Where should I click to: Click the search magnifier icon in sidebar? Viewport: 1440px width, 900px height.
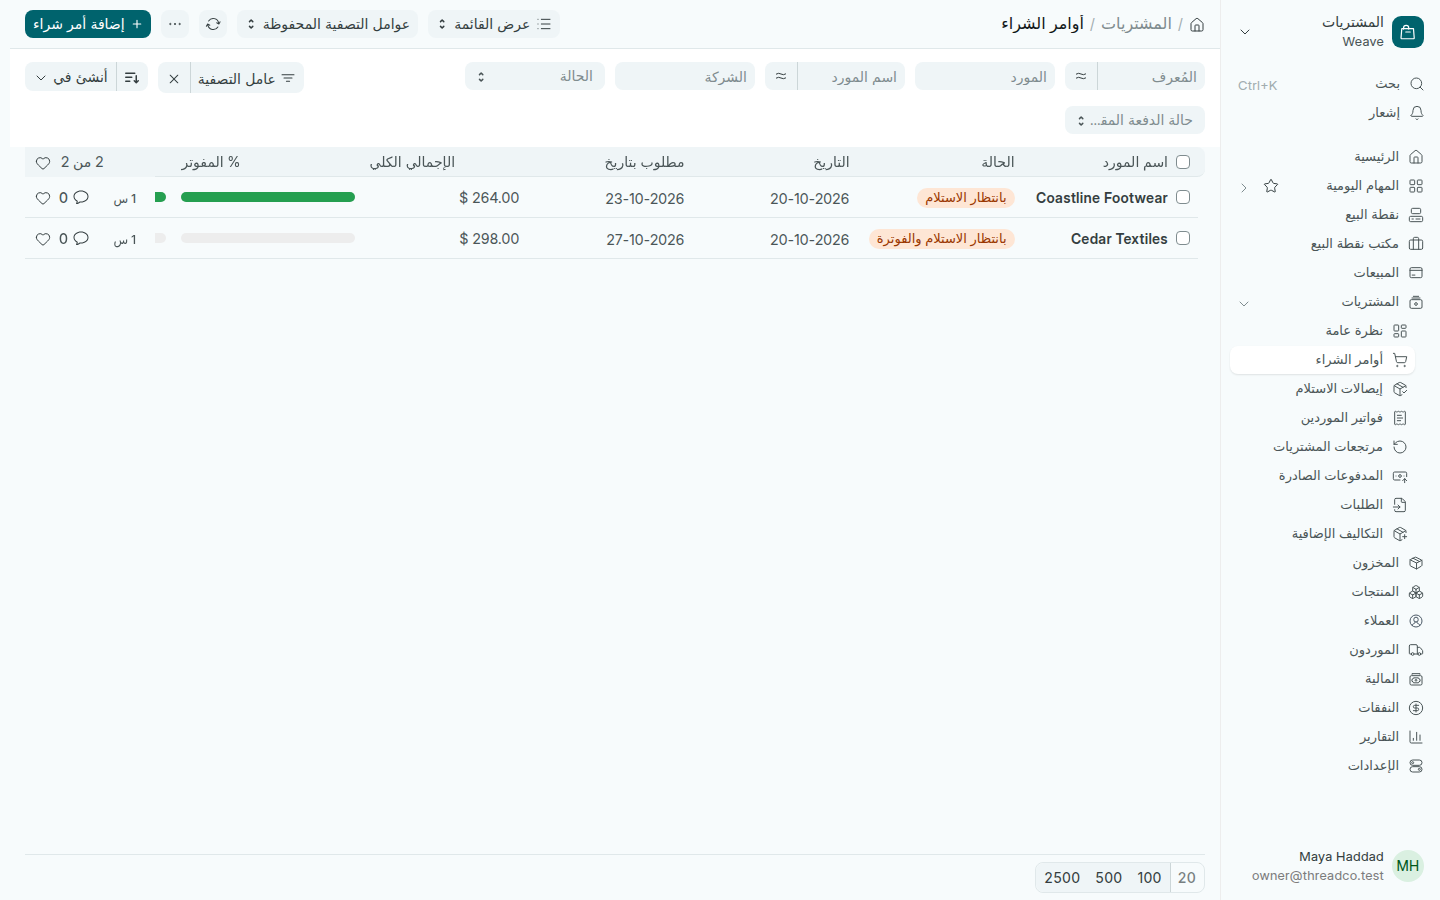point(1416,84)
